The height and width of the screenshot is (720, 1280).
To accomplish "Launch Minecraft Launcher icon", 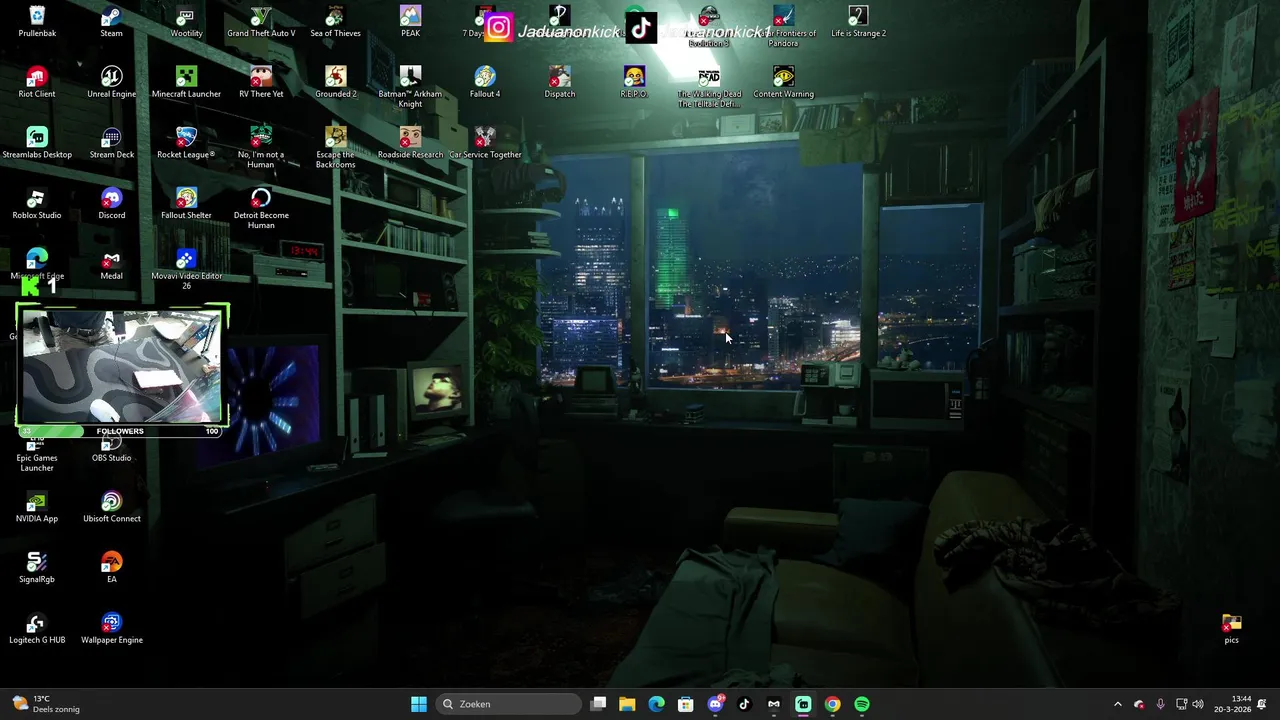I will (x=186, y=83).
